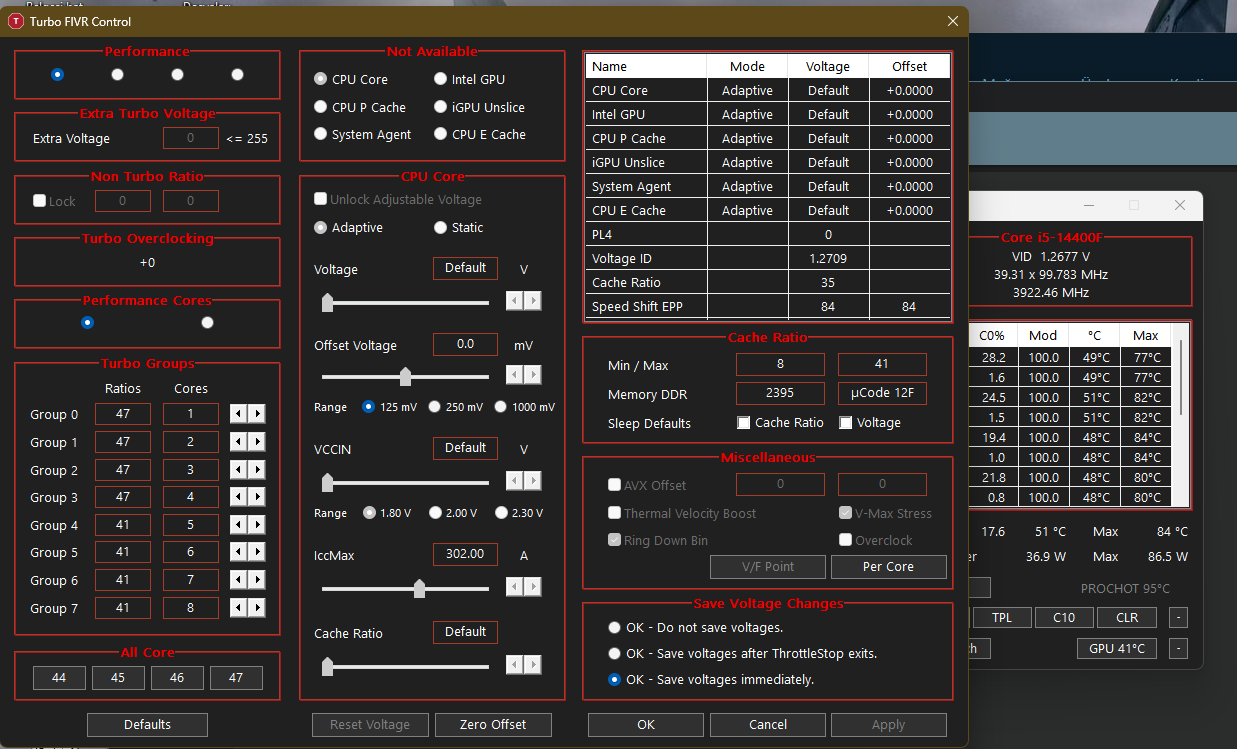Click the Voltage ID row in table

pyautogui.click(x=767, y=258)
